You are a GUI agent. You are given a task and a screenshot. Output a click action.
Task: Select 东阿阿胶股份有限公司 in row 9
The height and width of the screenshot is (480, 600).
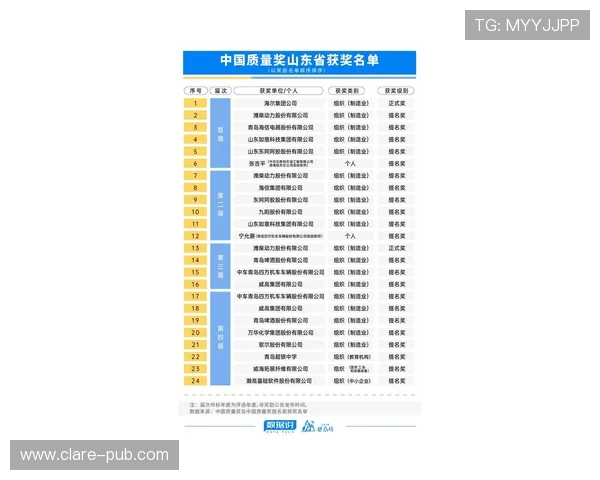pos(280,200)
